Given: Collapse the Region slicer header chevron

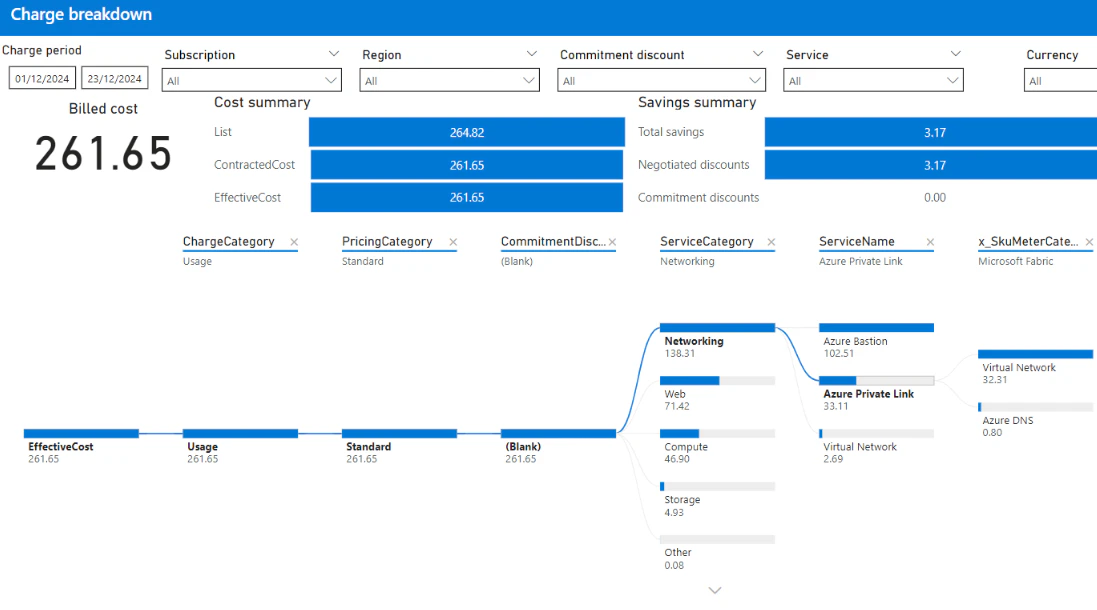Looking at the screenshot, I should [x=532, y=54].
